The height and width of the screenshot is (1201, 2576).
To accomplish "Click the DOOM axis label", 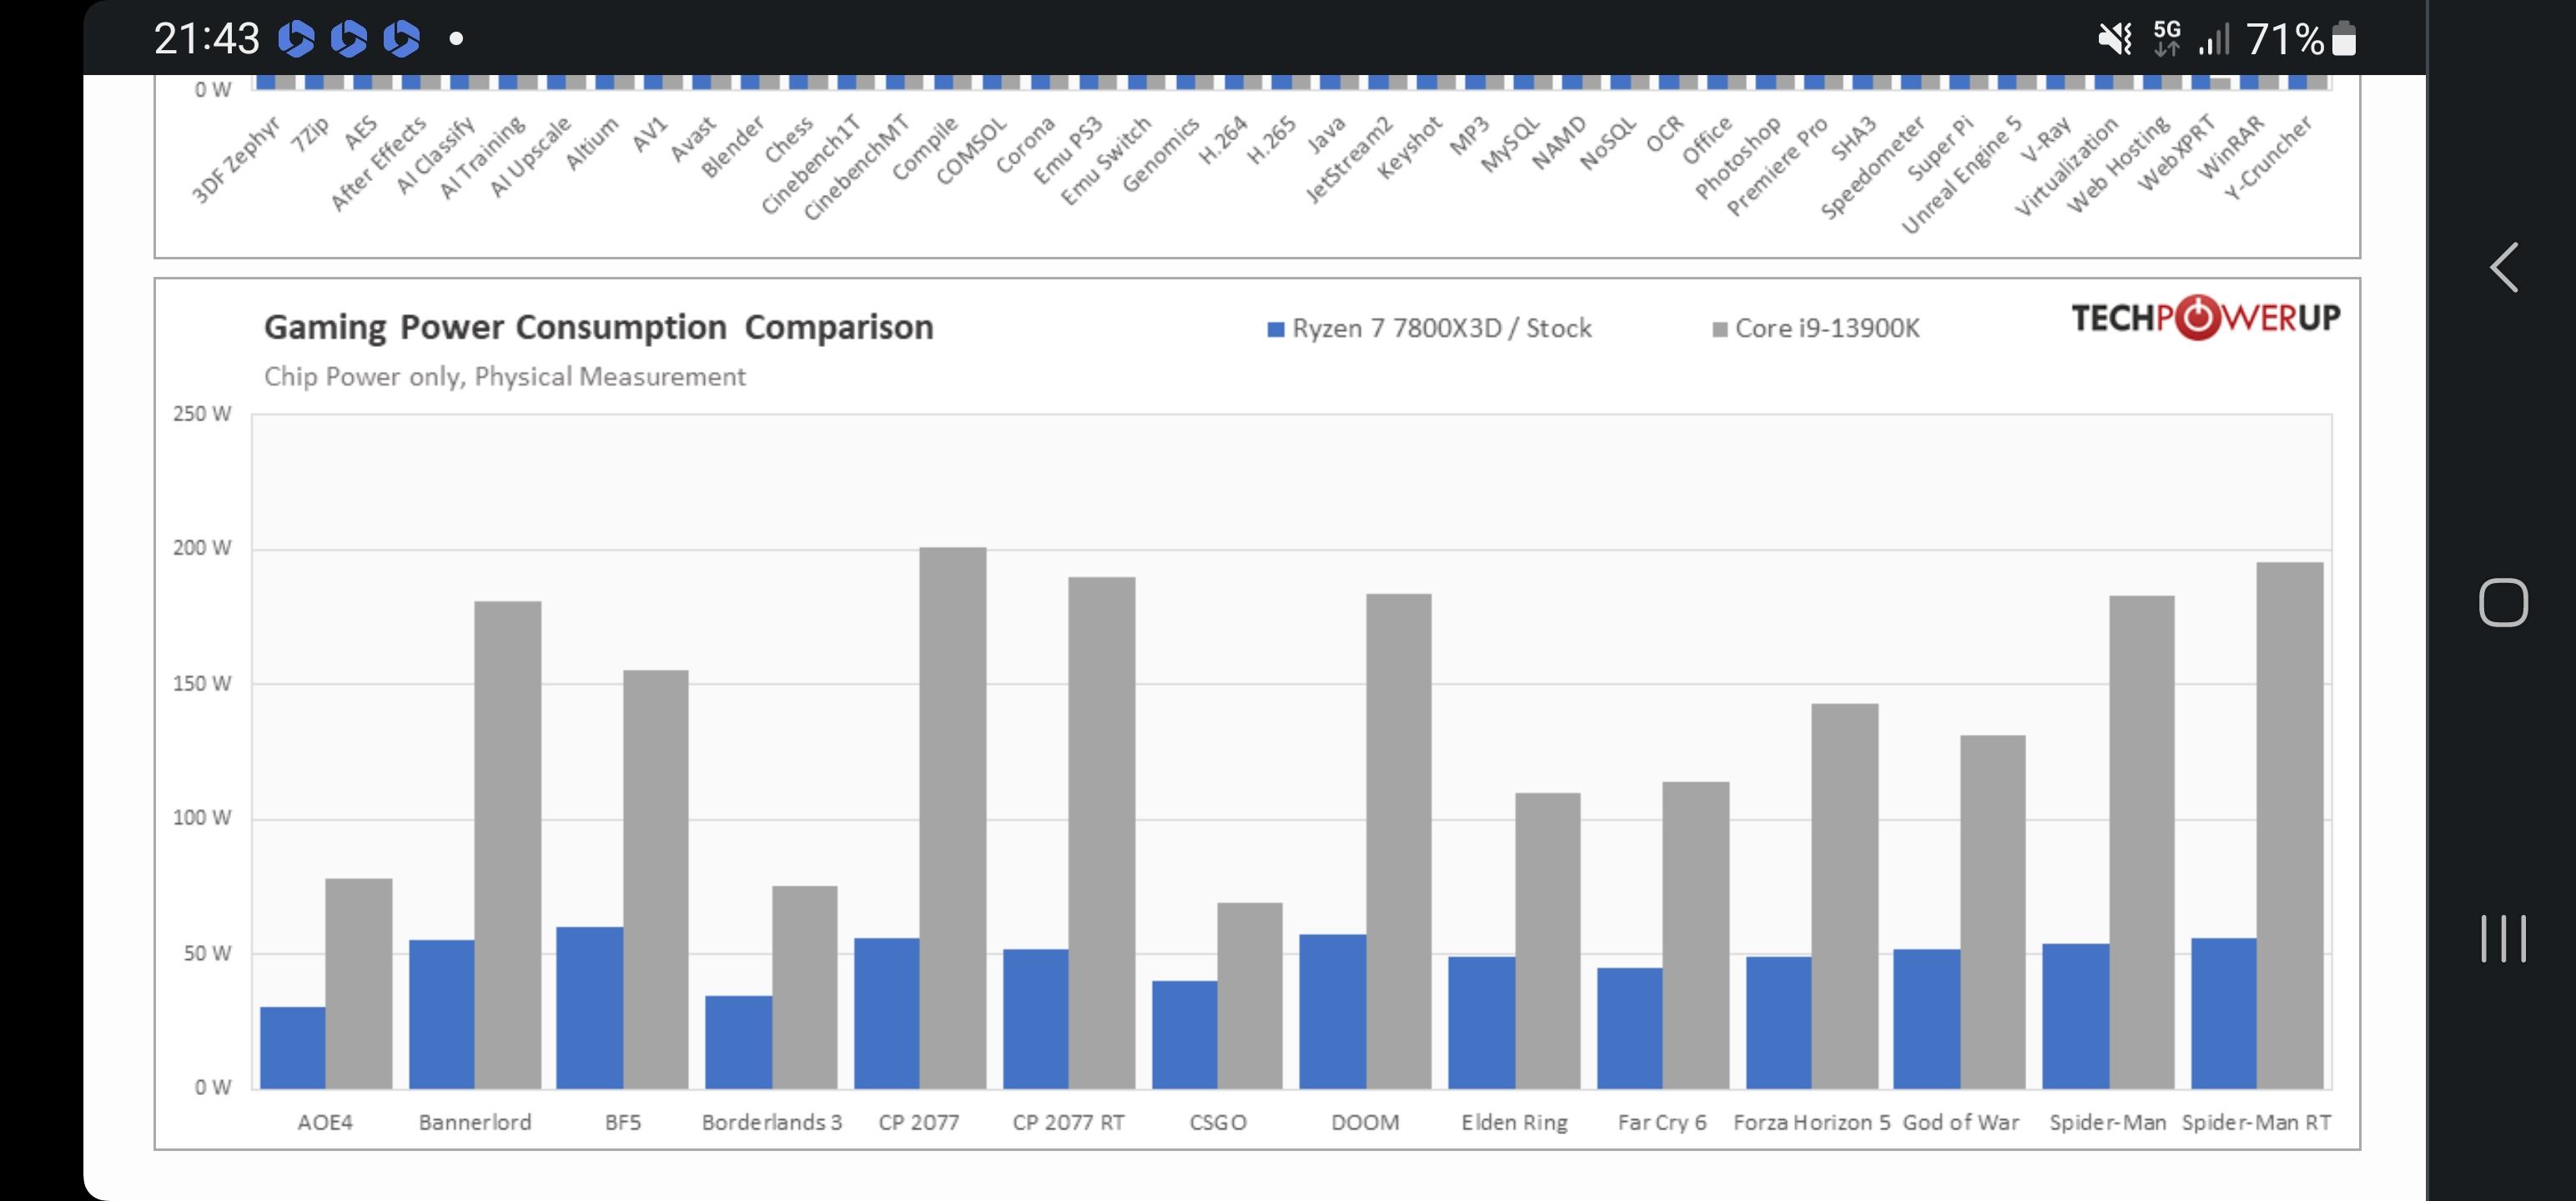I will click(x=1365, y=1122).
